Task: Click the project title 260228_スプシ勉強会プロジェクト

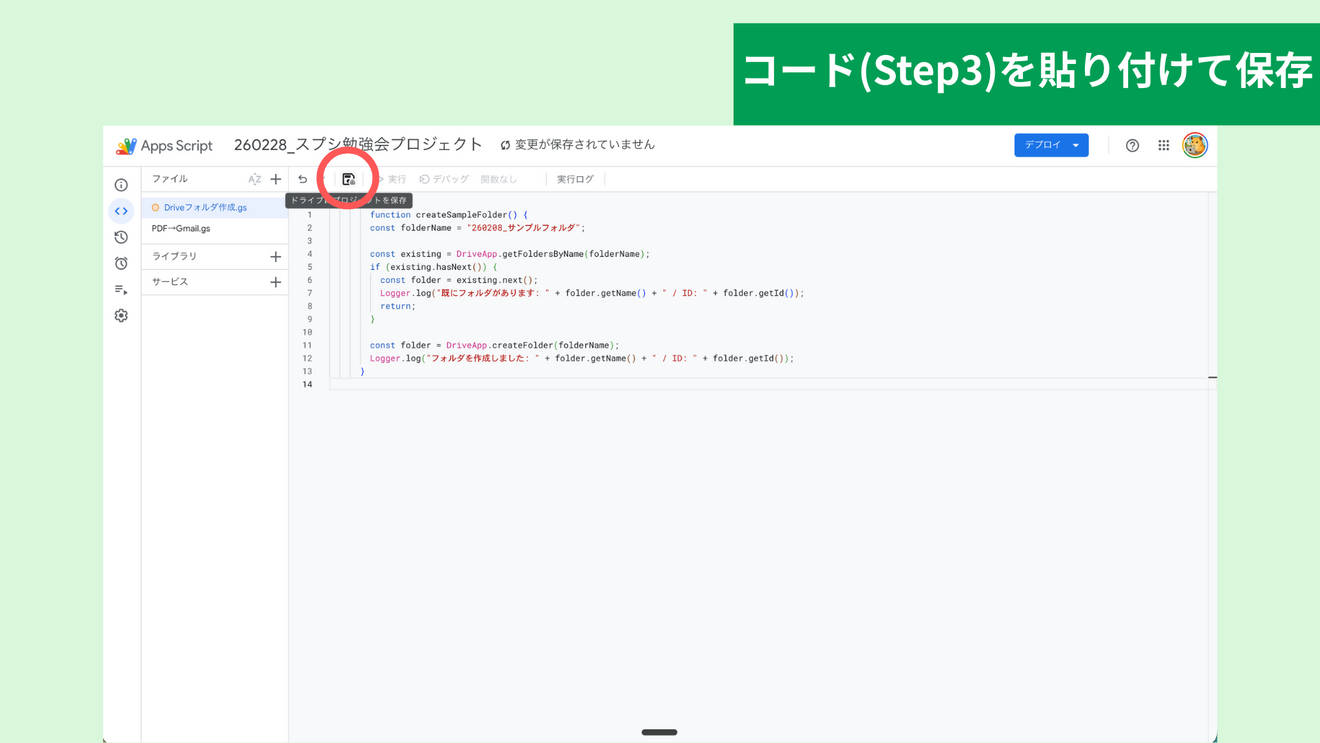Action: click(x=358, y=145)
